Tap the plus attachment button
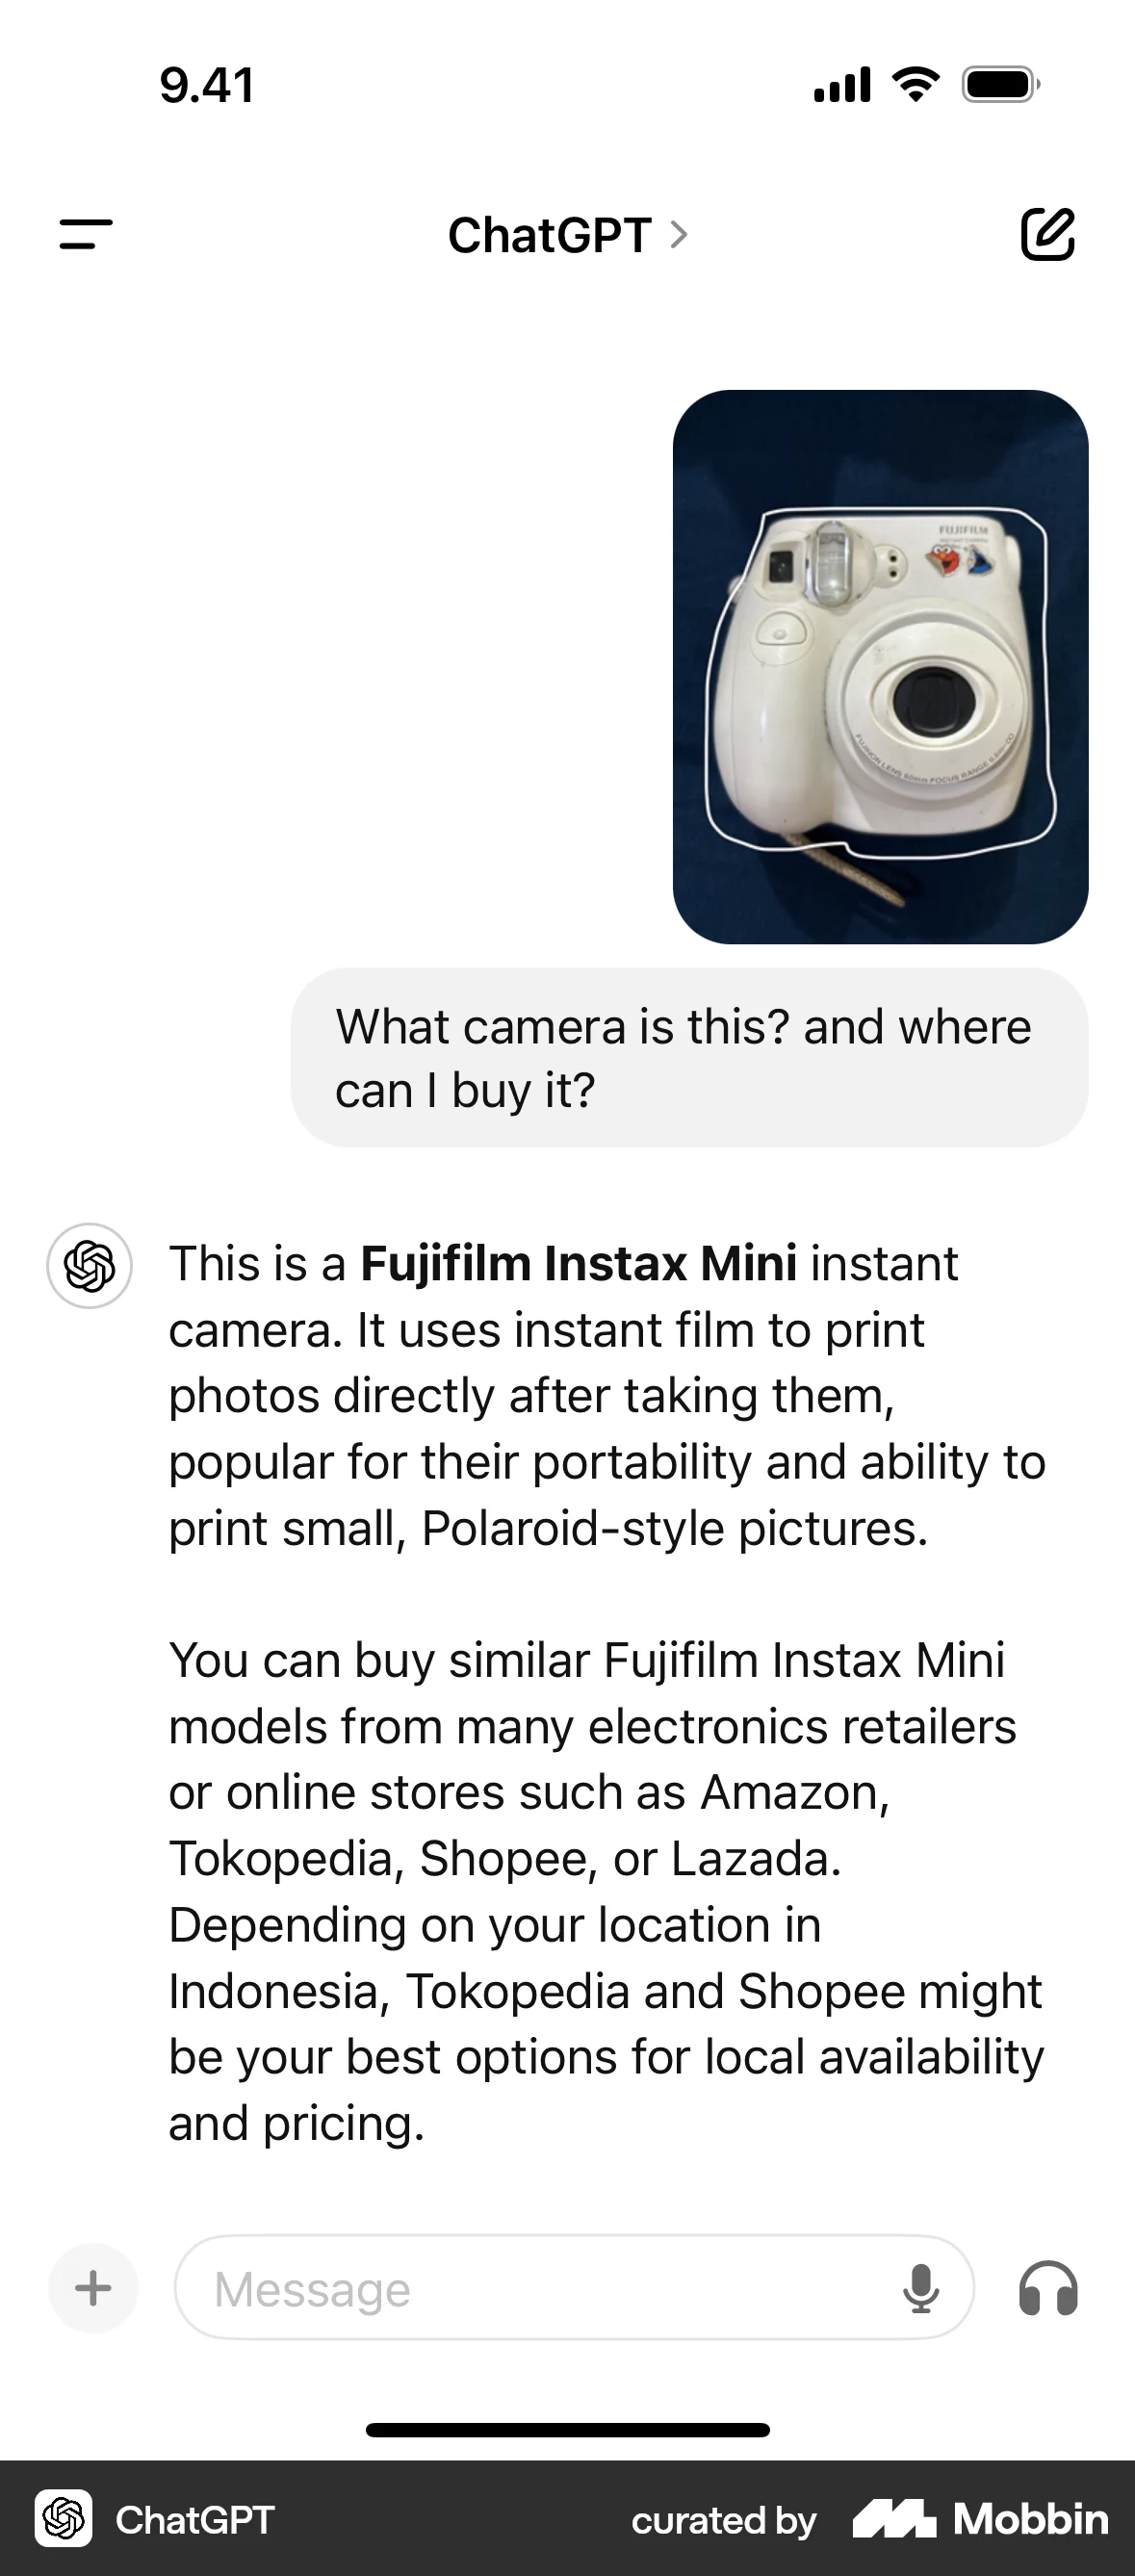The width and height of the screenshot is (1135, 2576). click(x=93, y=2288)
